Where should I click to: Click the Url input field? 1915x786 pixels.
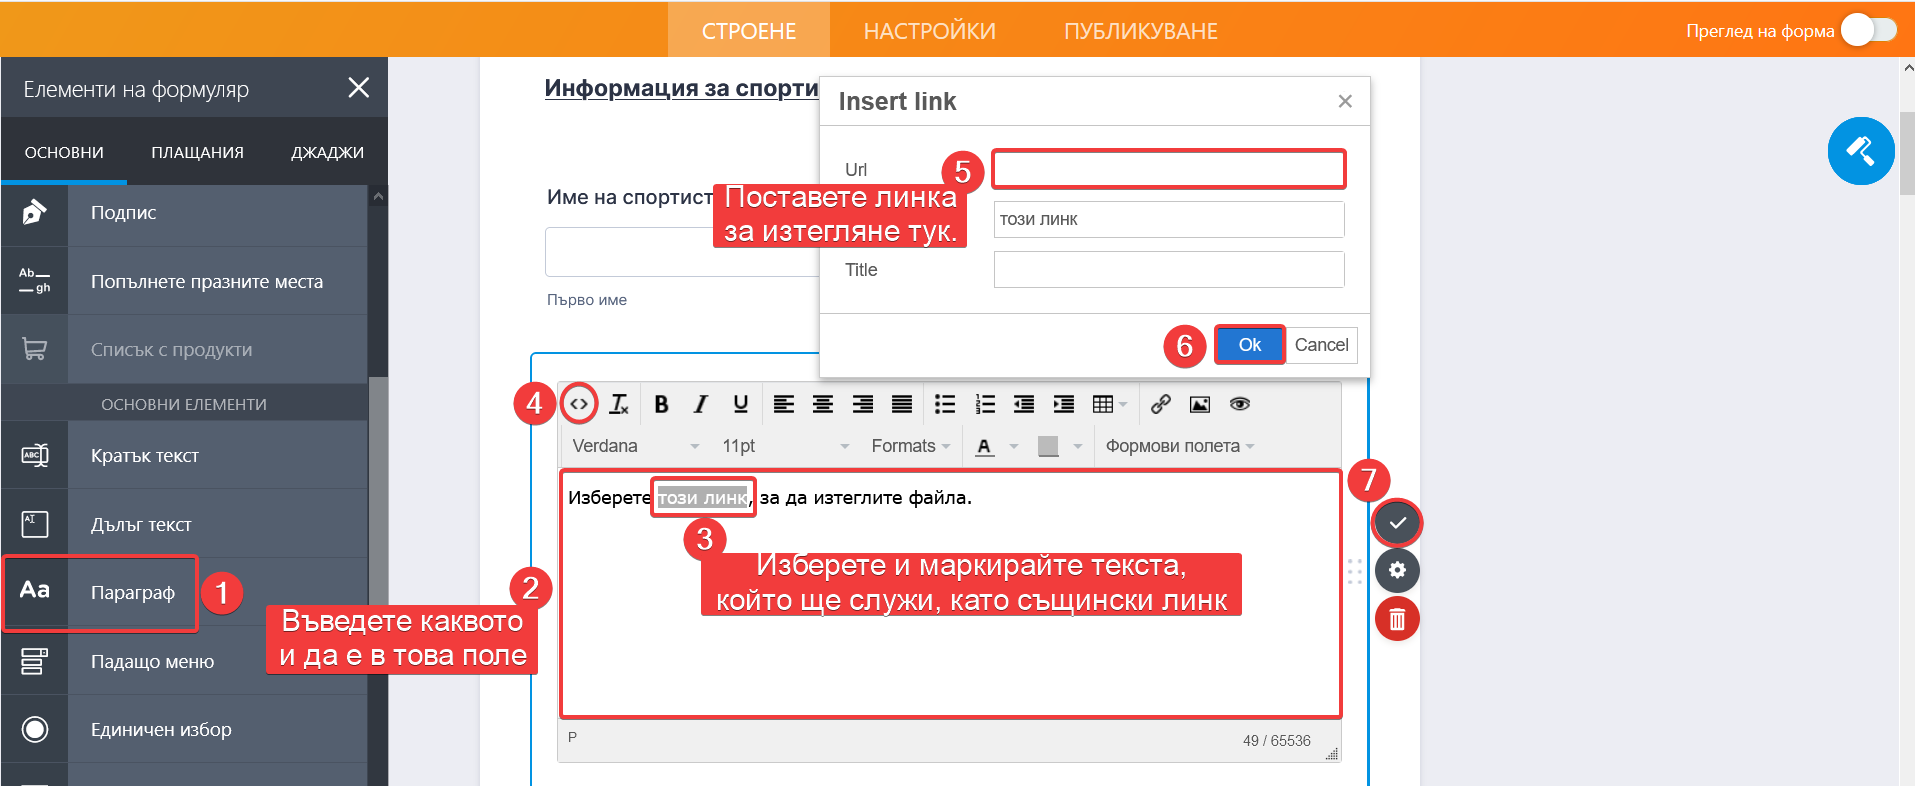[1168, 170]
